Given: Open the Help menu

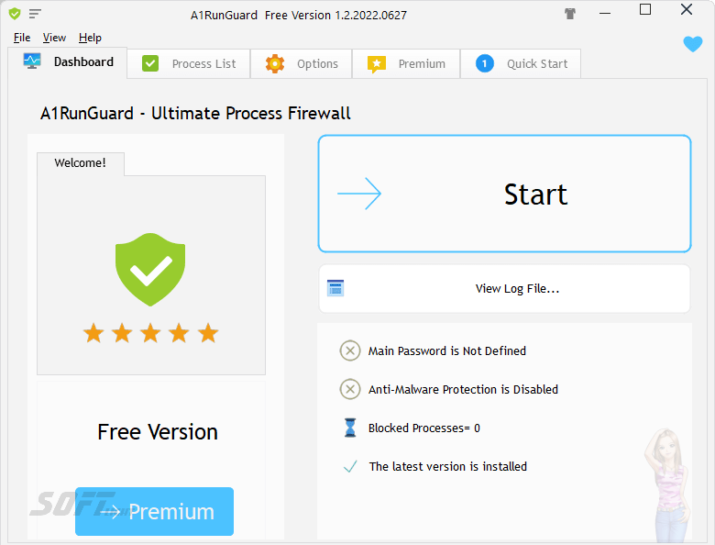Looking at the screenshot, I should [x=90, y=37].
